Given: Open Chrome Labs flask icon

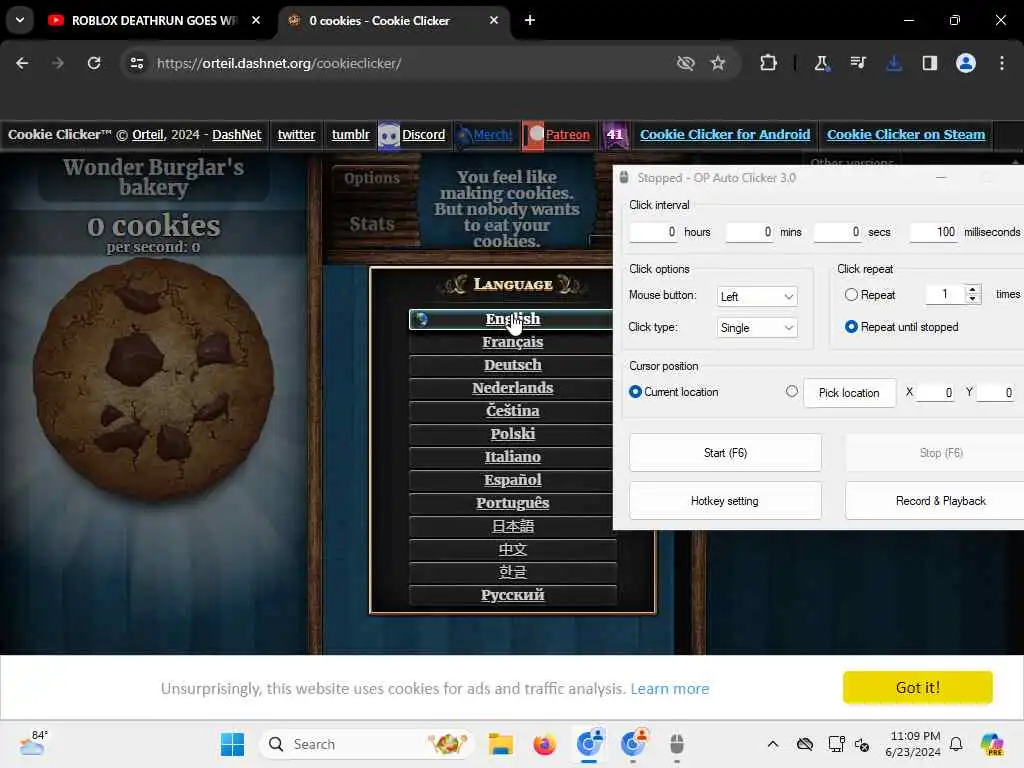Looking at the screenshot, I should 822,63.
